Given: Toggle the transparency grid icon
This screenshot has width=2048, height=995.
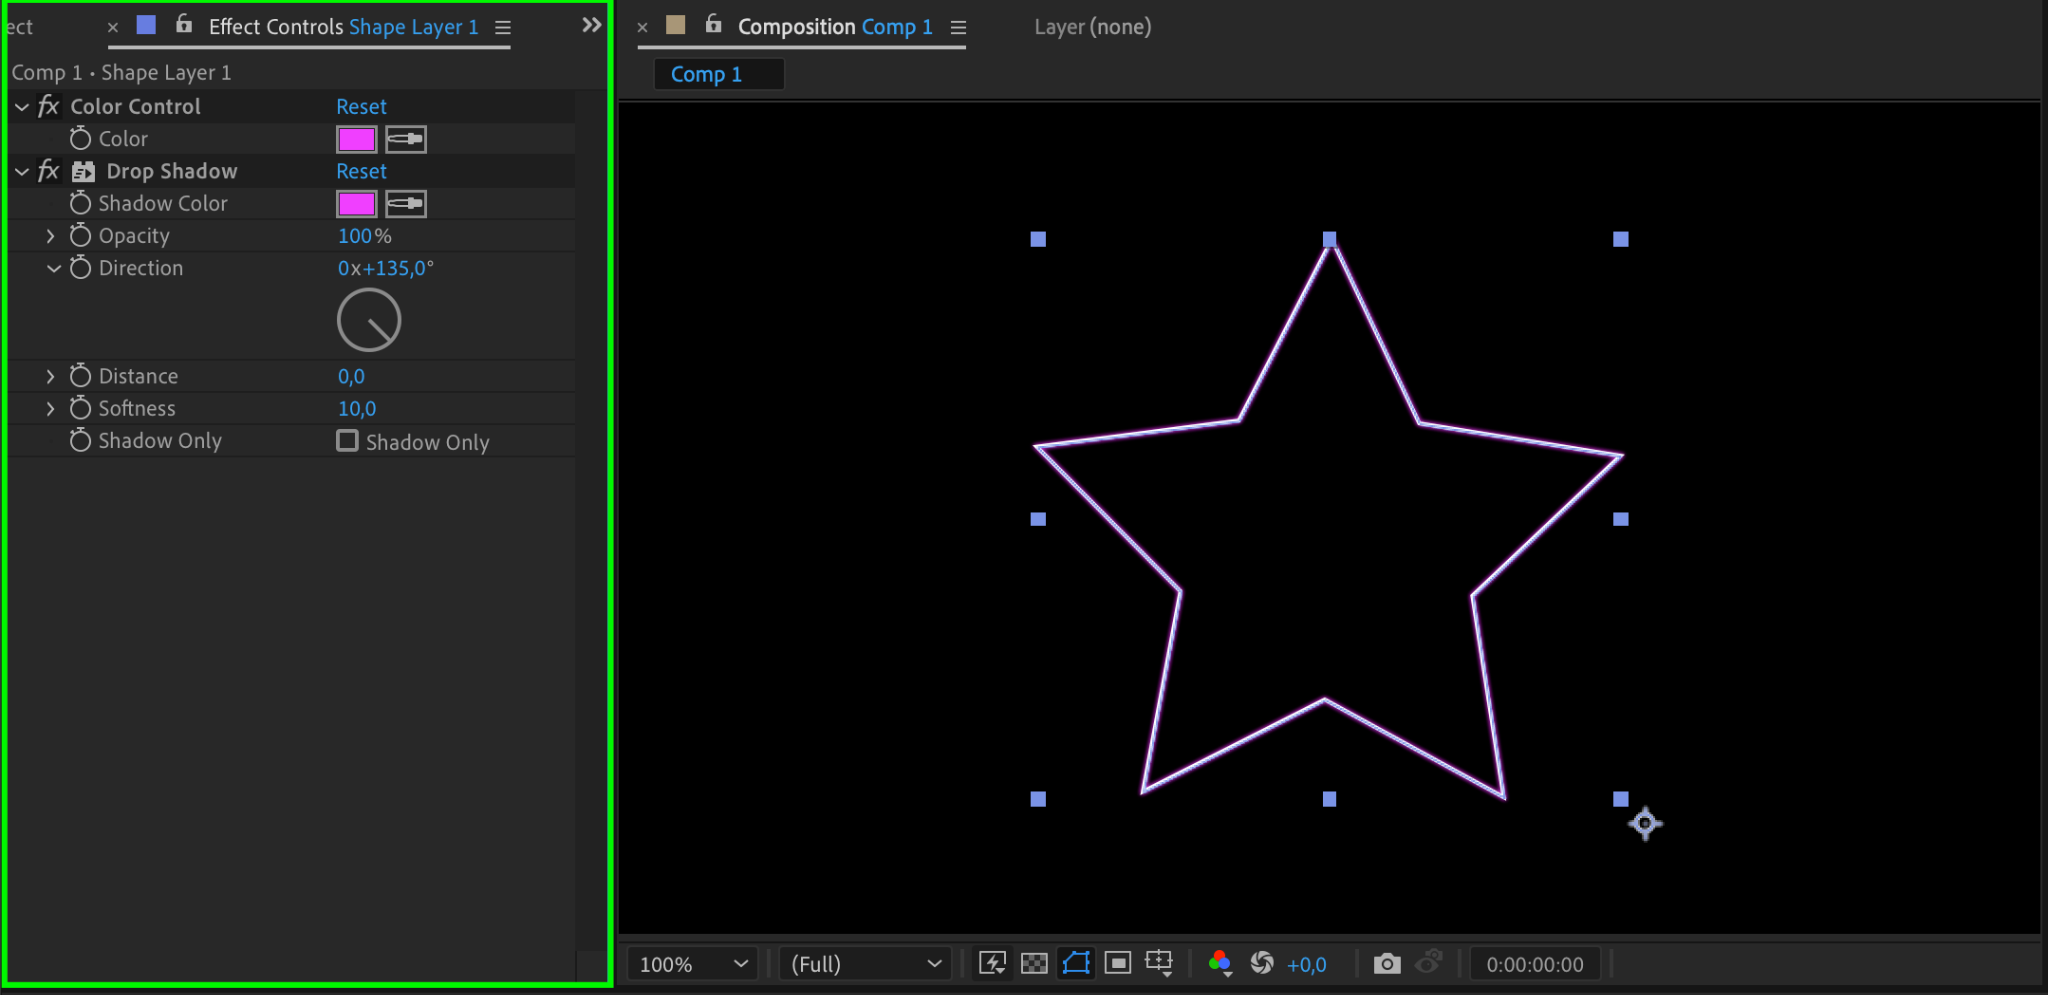Looking at the screenshot, I should pyautogui.click(x=1034, y=963).
